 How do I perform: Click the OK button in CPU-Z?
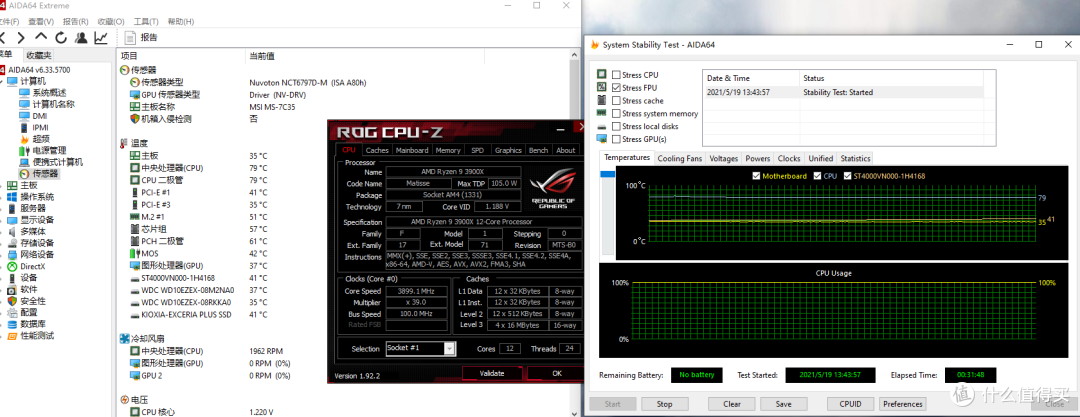[x=557, y=373]
